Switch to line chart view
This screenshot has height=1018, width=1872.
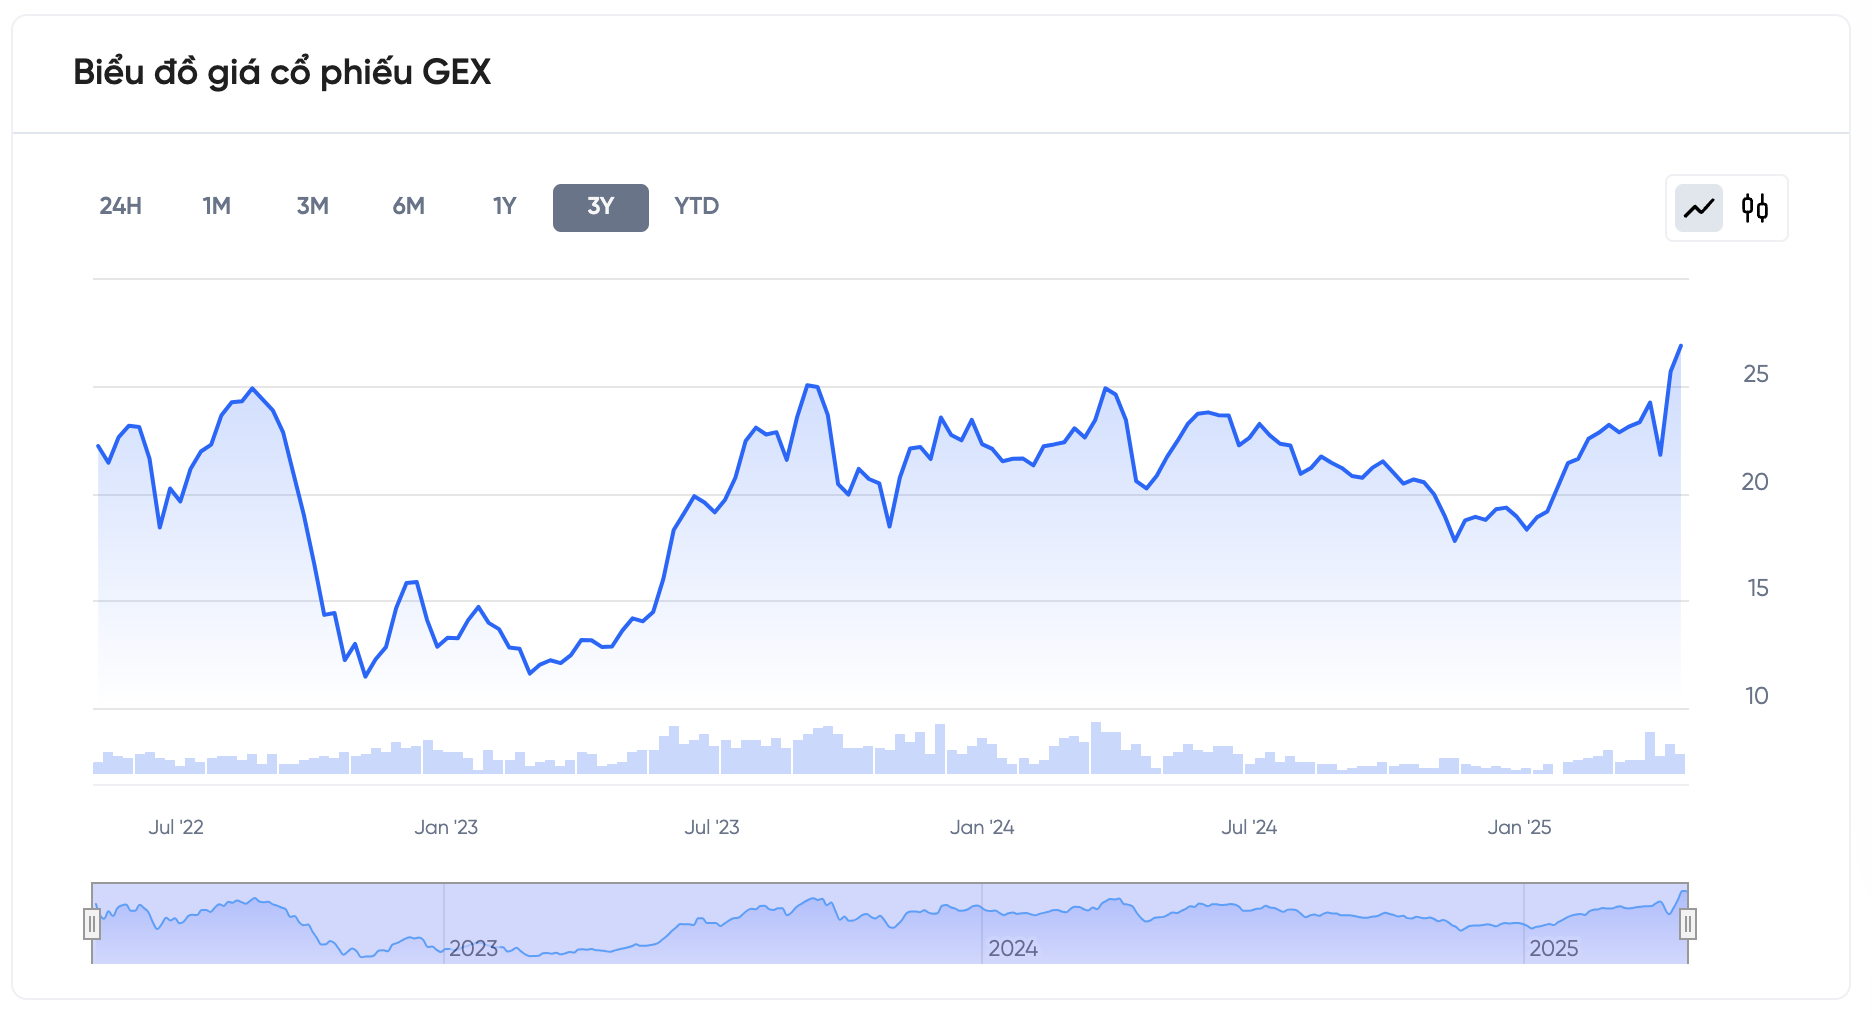tap(1699, 208)
